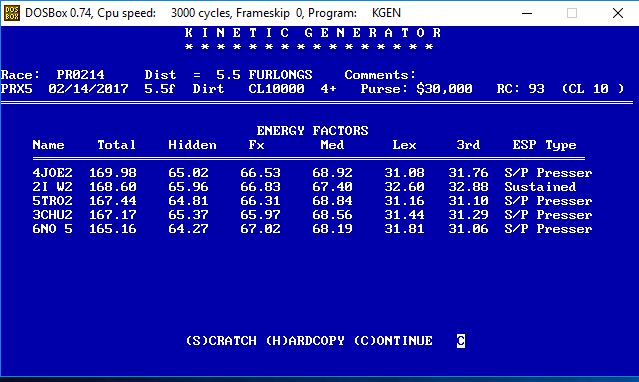Click the date 02/14/2017
639x382 pixels.
tap(88, 88)
